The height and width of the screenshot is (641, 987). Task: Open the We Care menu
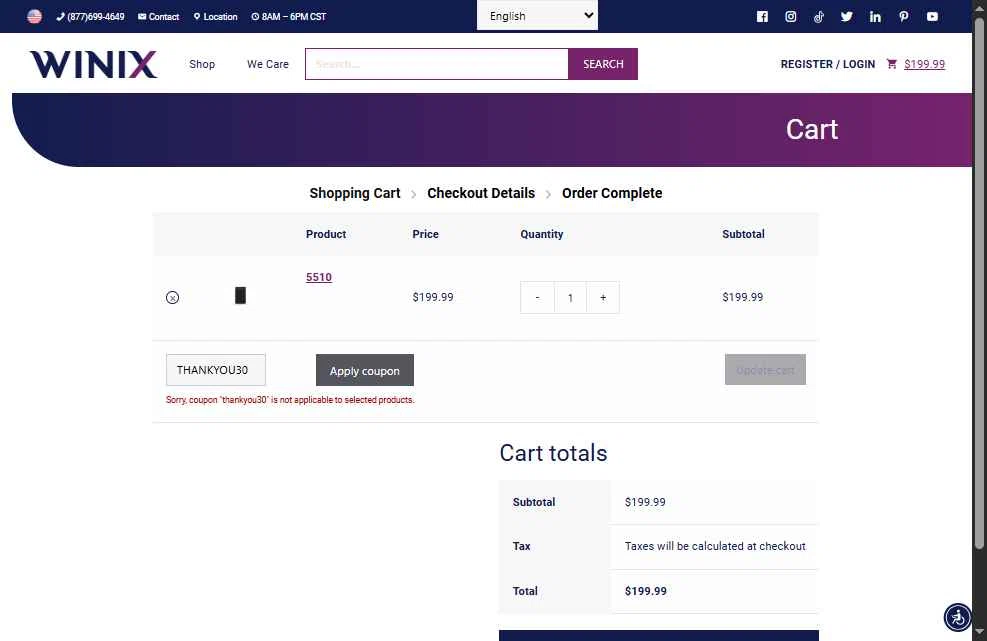(268, 64)
